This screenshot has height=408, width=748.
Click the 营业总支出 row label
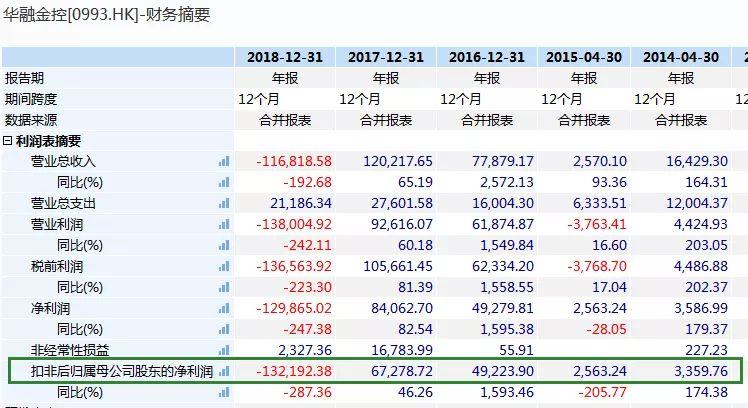tap(63, 203)
